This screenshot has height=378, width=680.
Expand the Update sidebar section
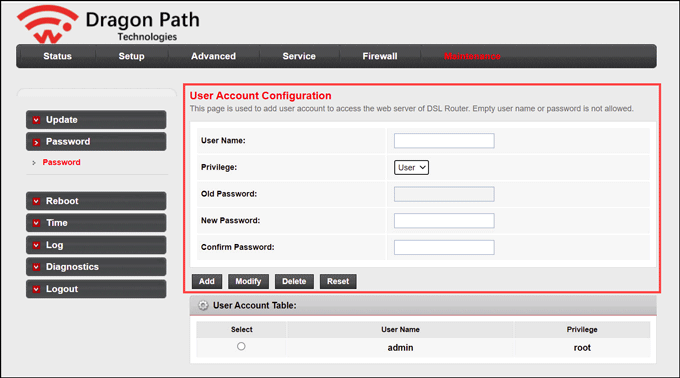coord(96,120)
